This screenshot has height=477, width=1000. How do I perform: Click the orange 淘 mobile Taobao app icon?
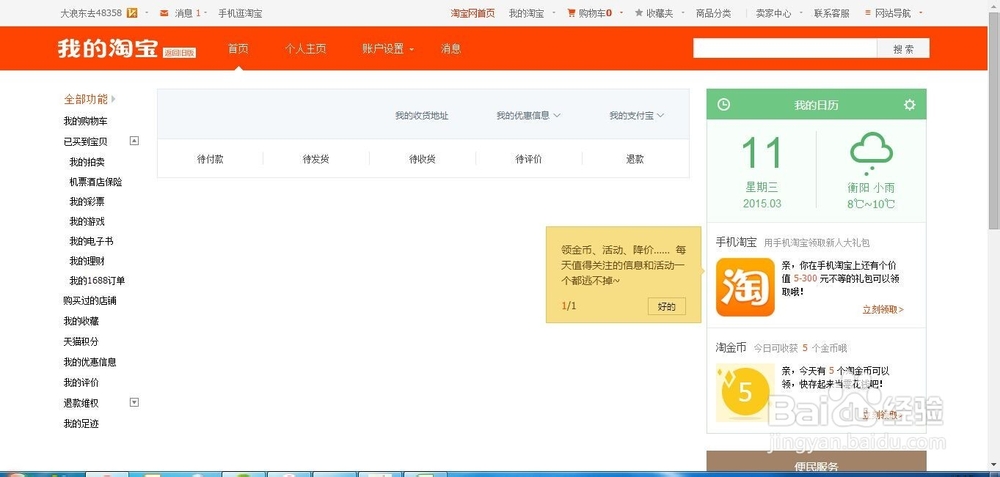(745, 287)
